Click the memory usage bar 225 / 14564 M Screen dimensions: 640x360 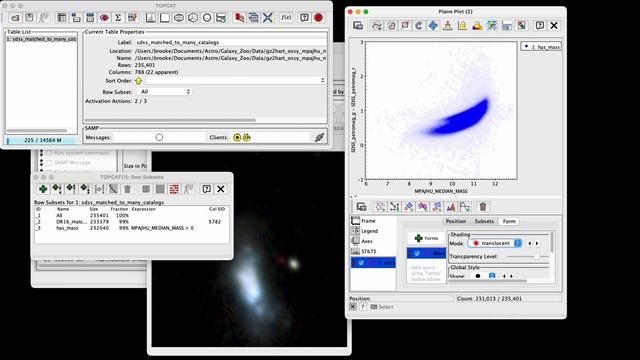[41, 140]
